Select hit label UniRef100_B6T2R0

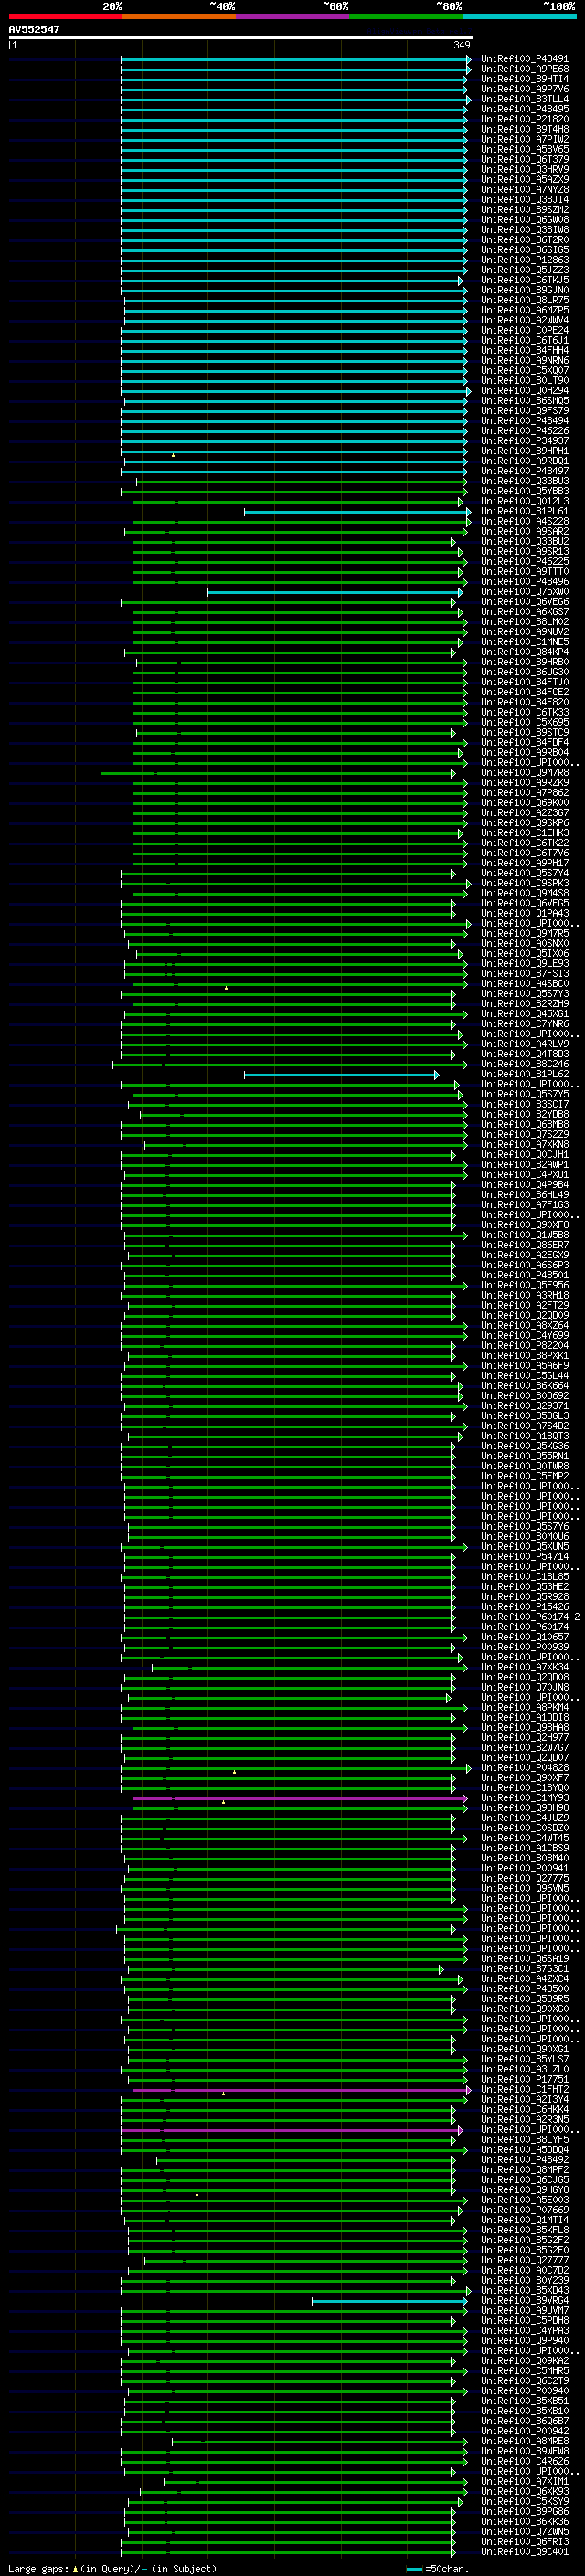[x=525, y=239]
